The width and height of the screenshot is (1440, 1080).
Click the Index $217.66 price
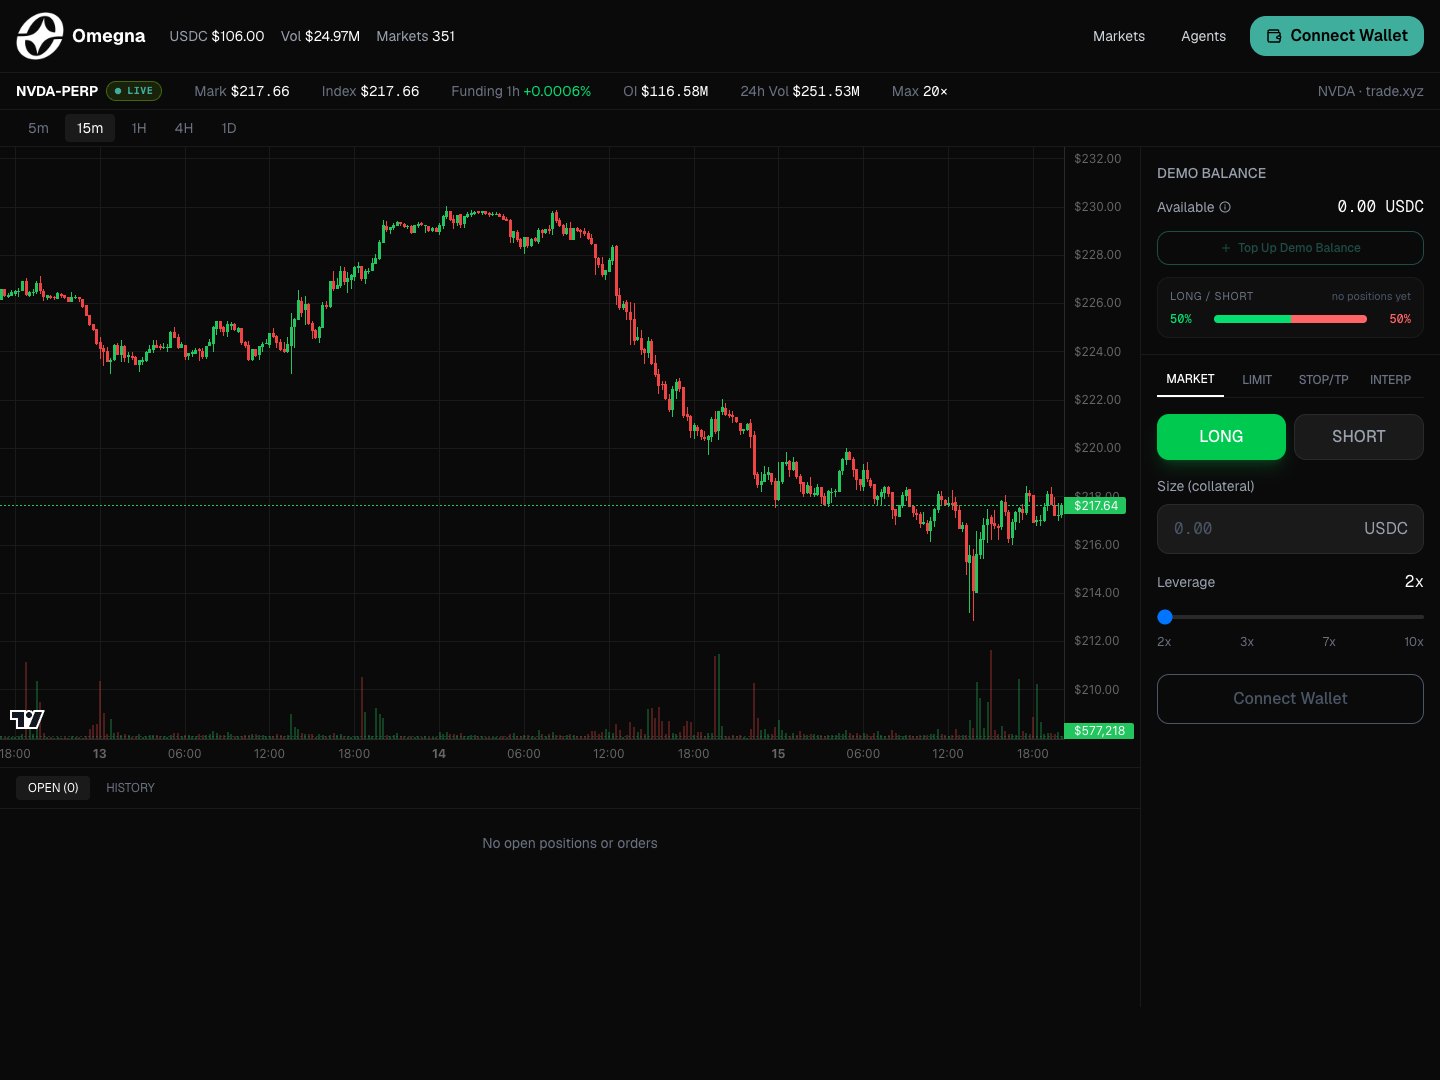370,91
